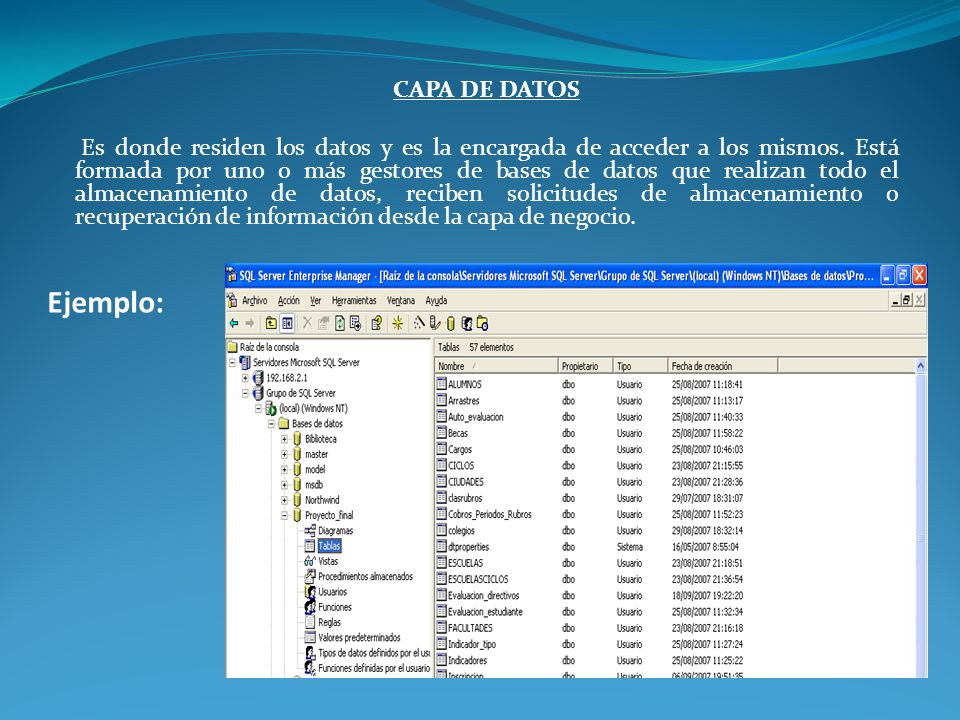Image resolution: width=960 pixels, height=720 pixels.
Task: Expand the Biblioteca database node
Action: [x=284, y=439]
